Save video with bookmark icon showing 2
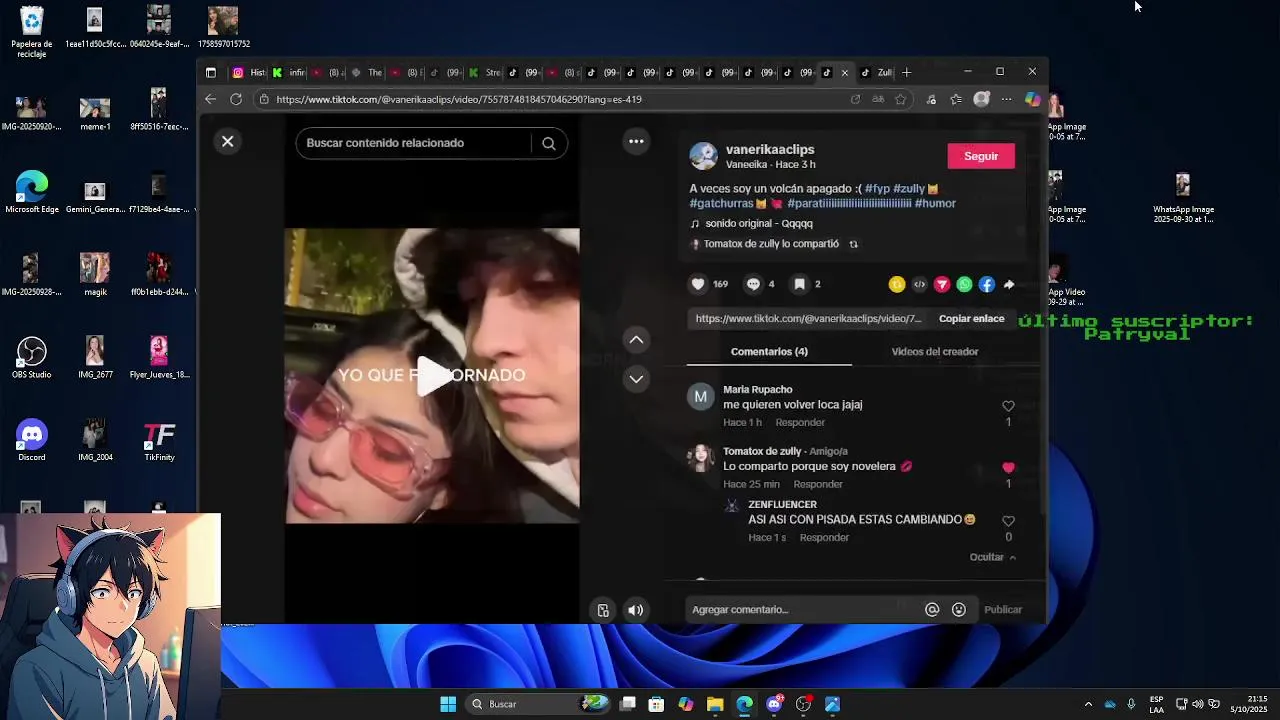The image size is (1280, 720). 799,284
